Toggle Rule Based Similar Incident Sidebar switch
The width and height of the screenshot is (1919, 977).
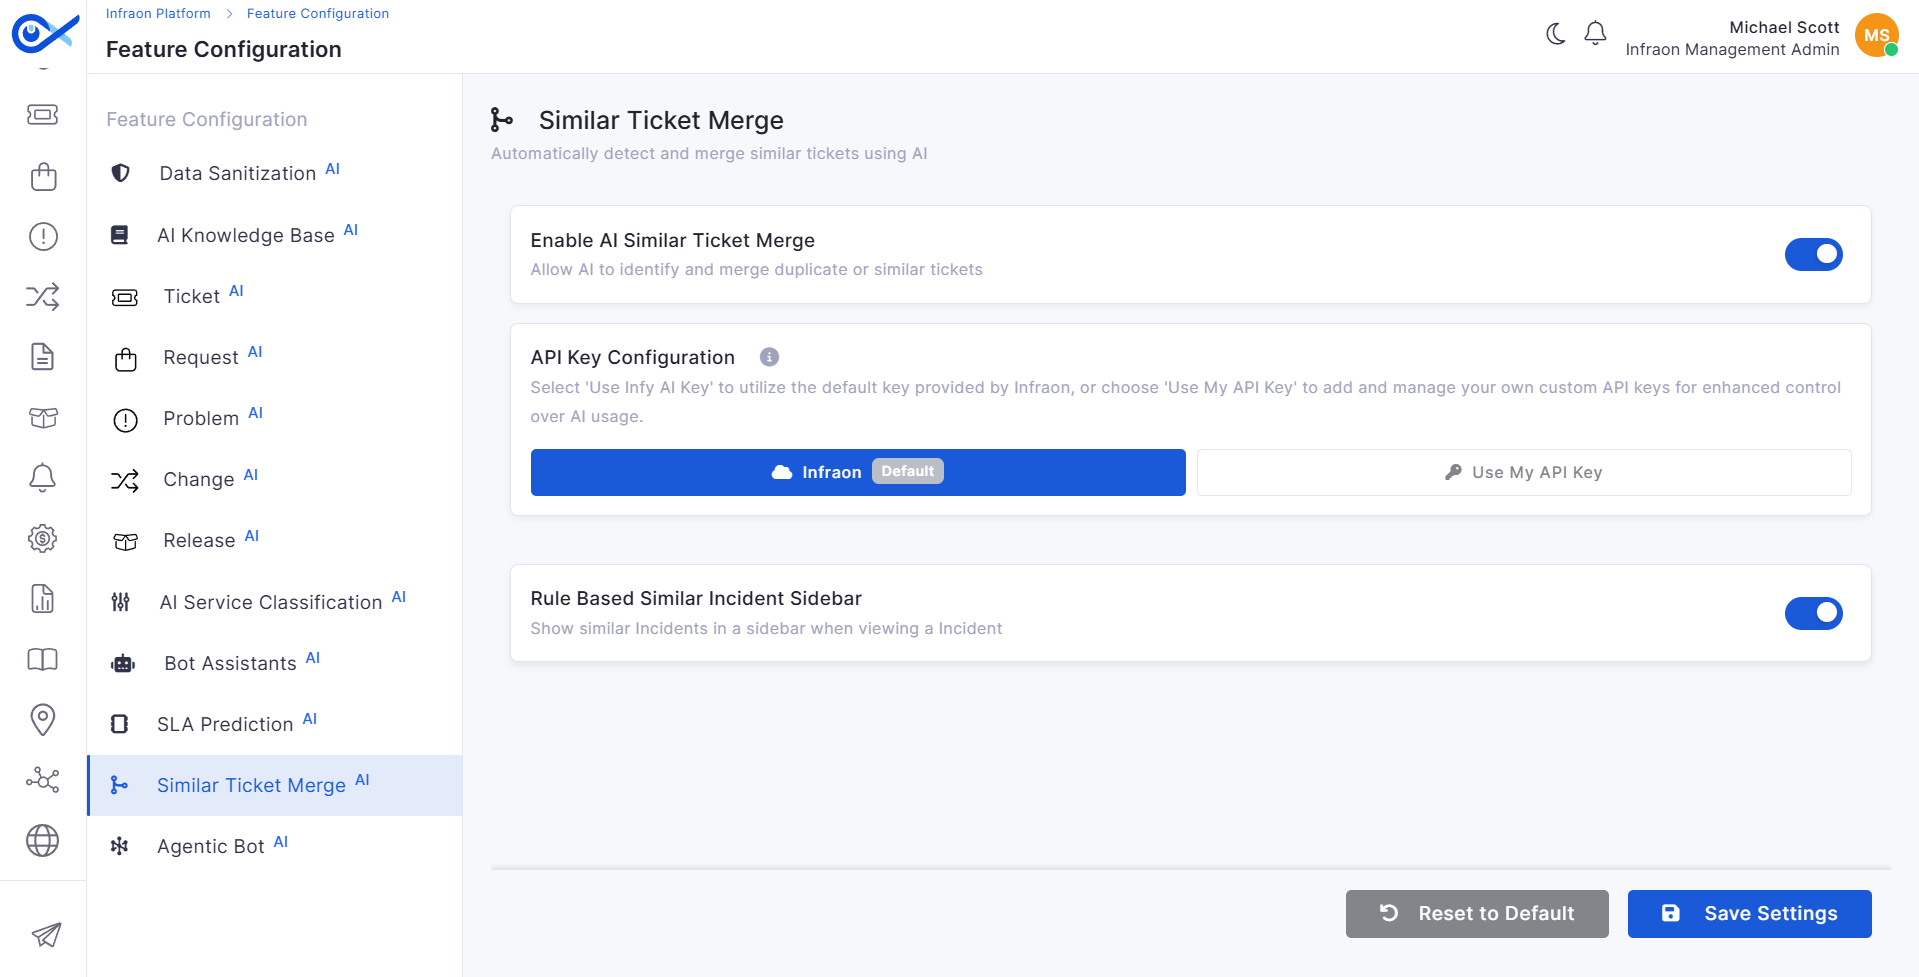(1813, 613)
